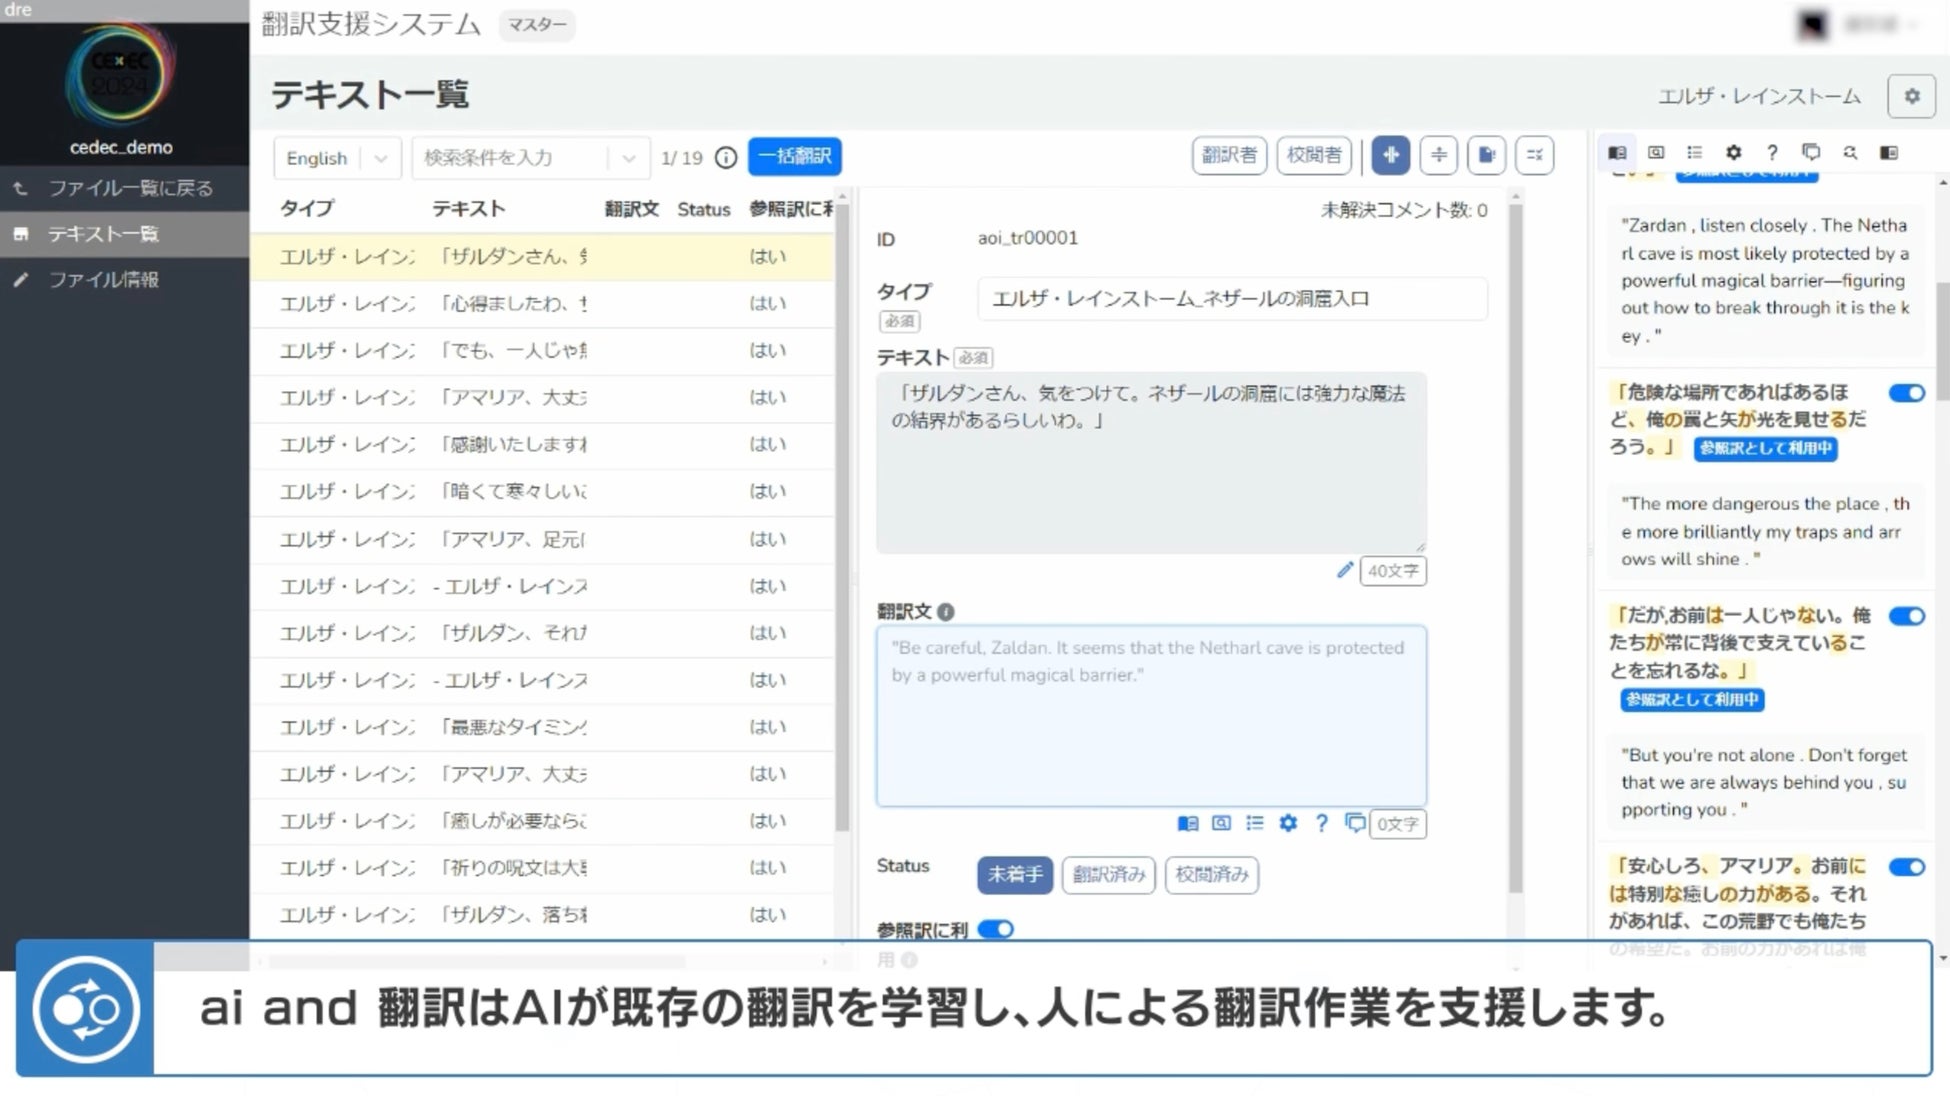Click the list icon in right panel toolbar
The width and height of the screenshot is (1950, 1096).
[1694, 152]
